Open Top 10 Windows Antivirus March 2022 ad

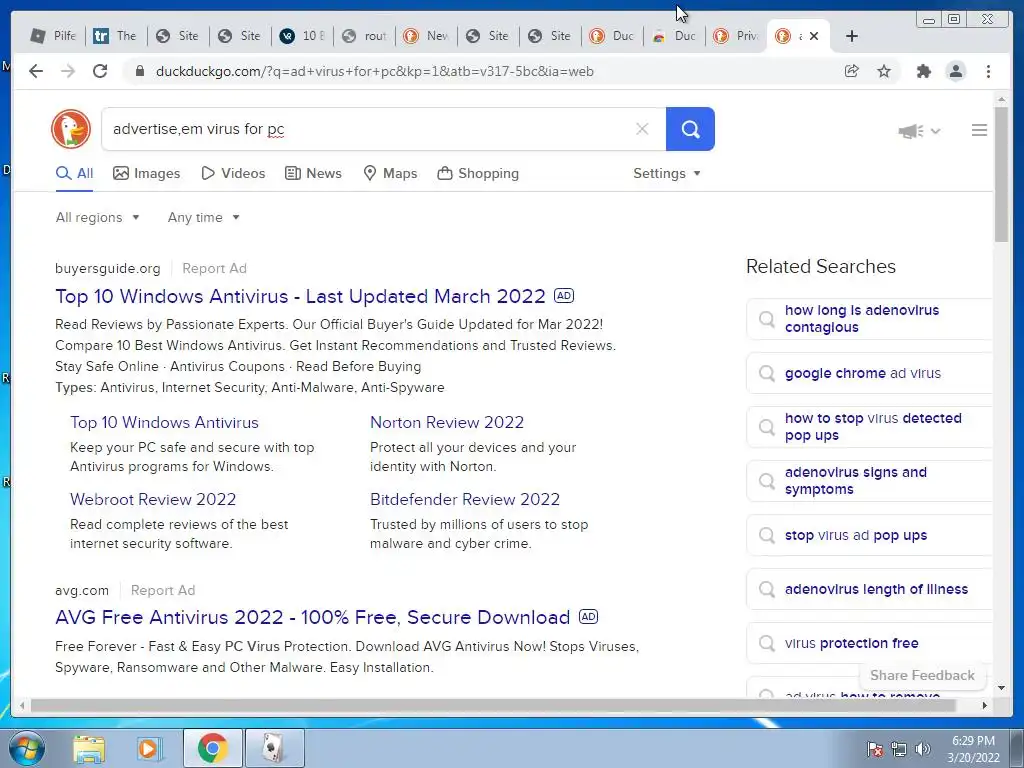pyautogui.click(x=300, y=296)
